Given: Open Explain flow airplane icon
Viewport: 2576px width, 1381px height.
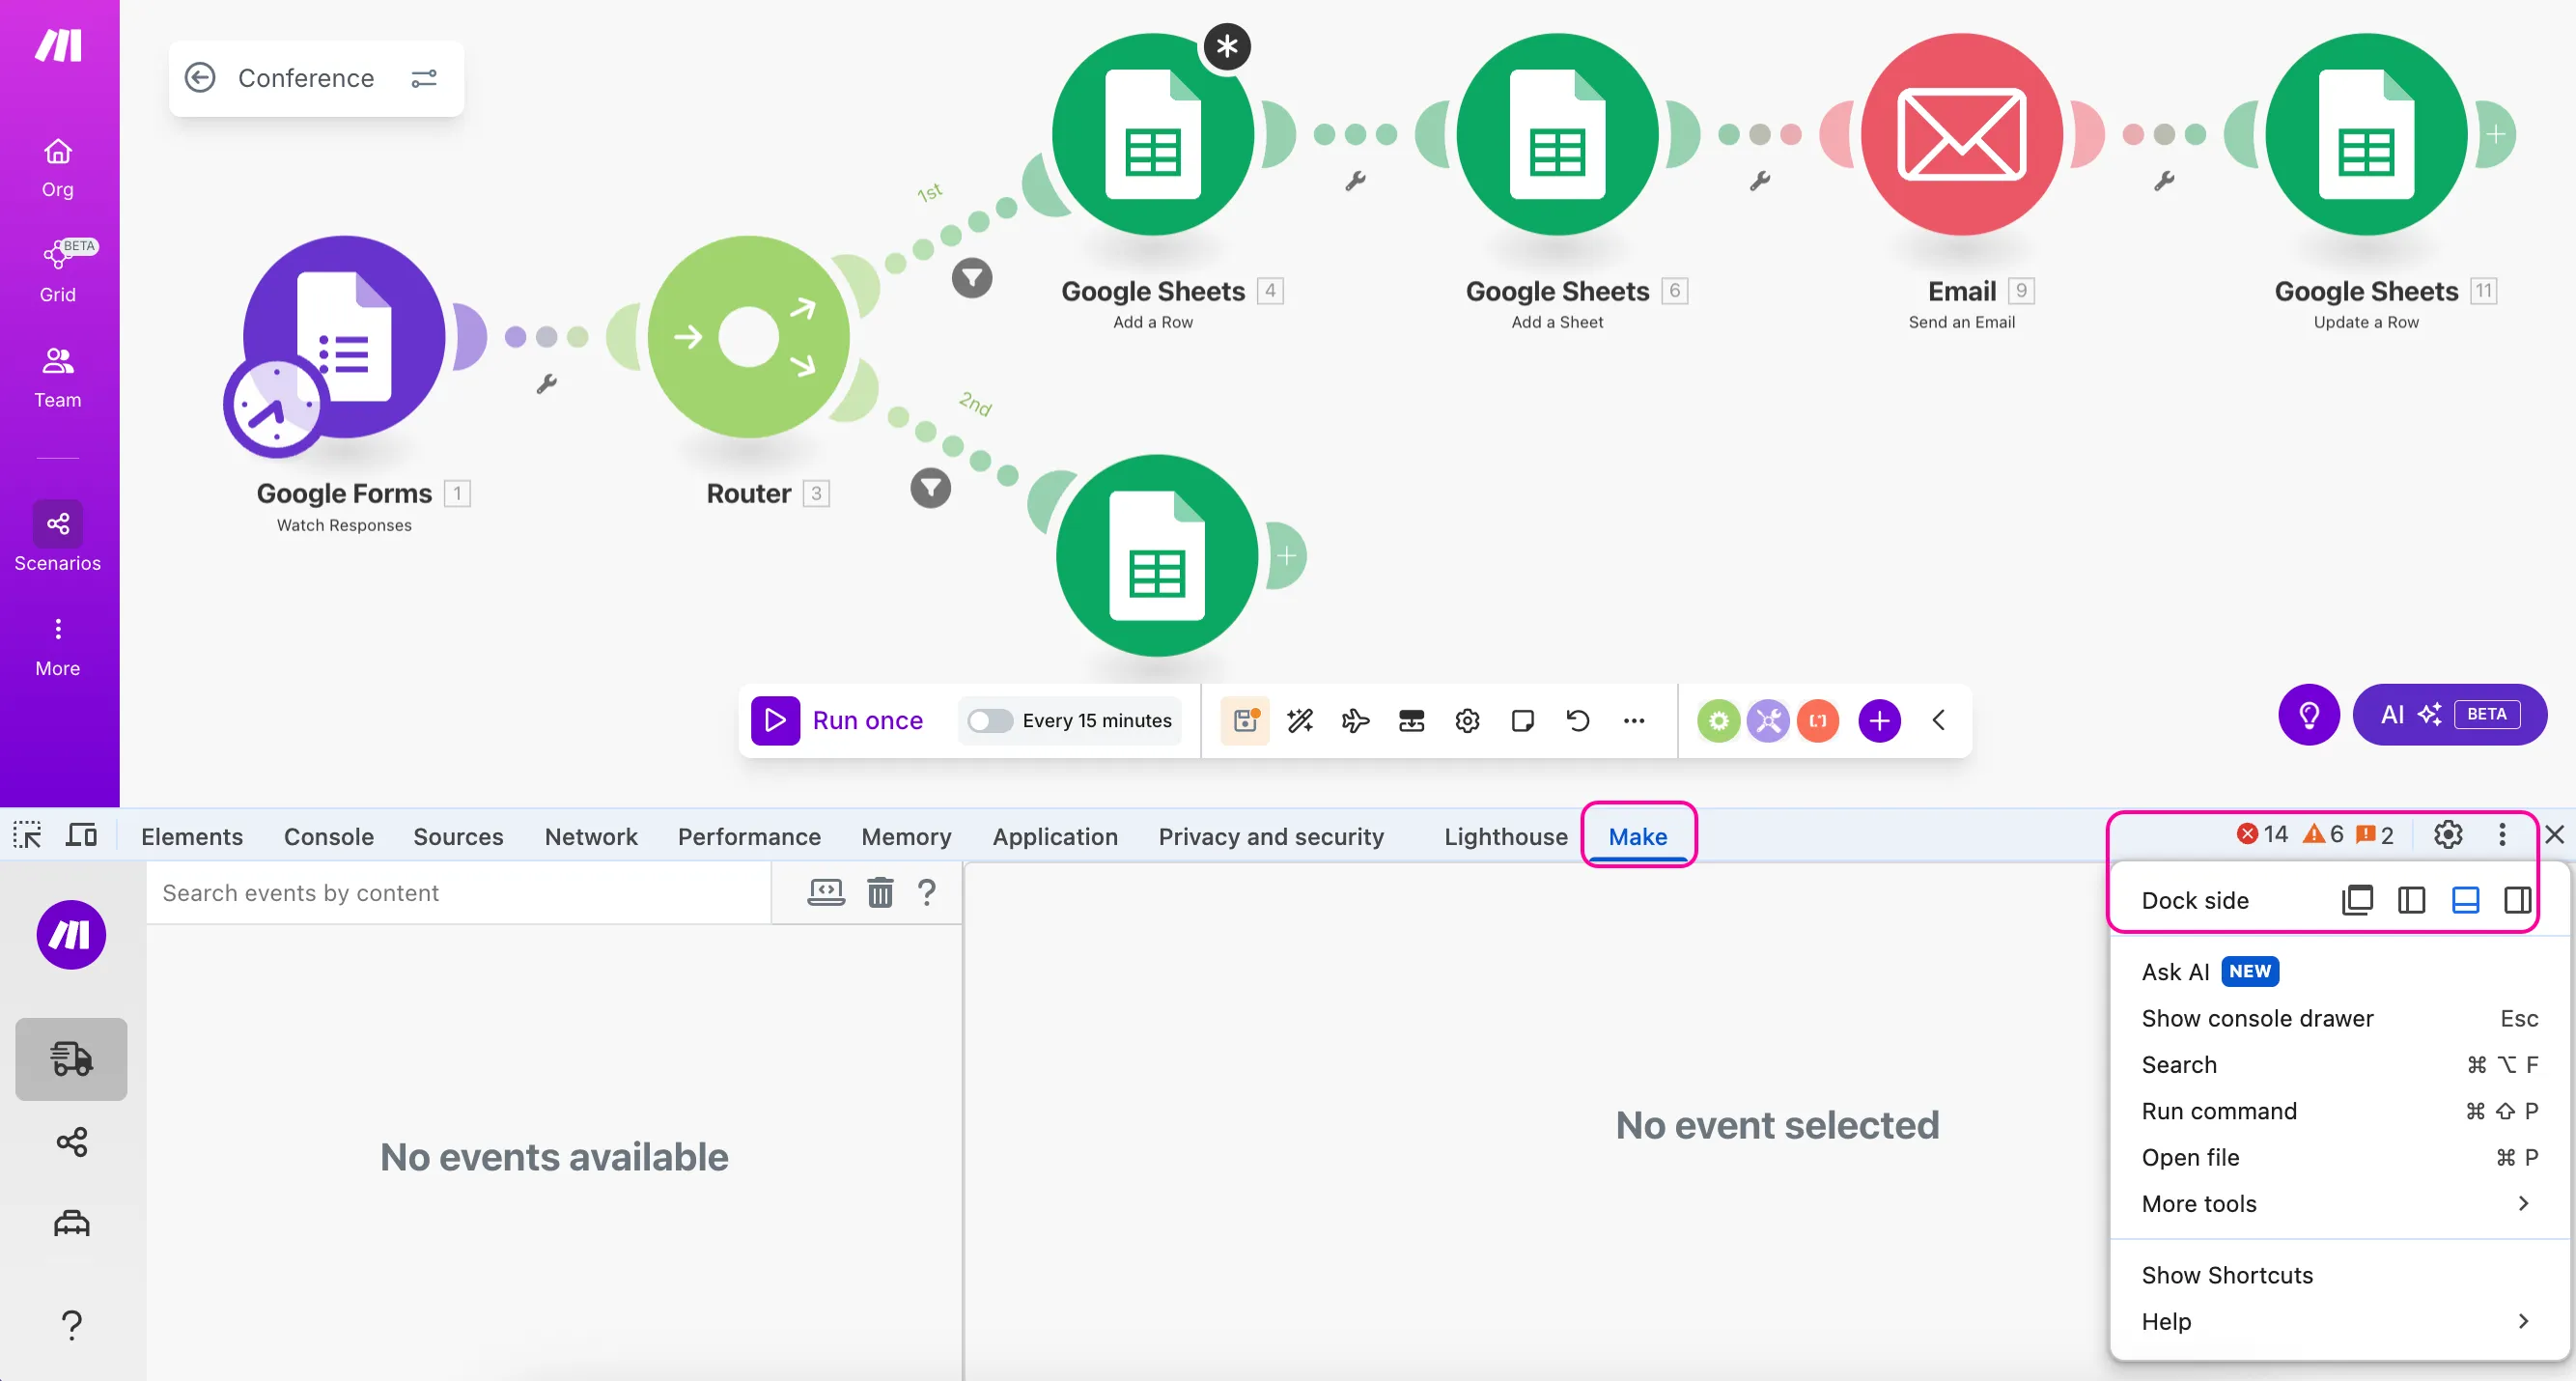Looking at the screenshot, I should (x=1355, y=720).
